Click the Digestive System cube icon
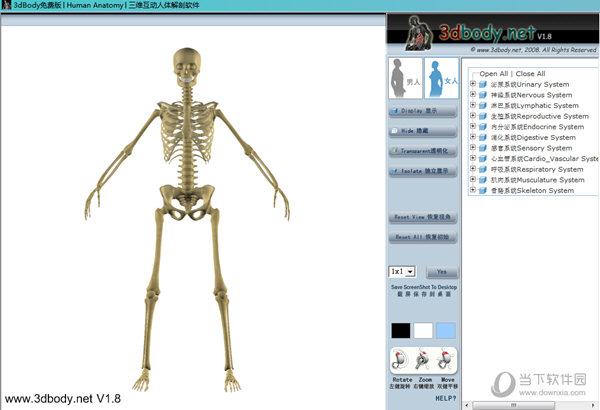The height and width of the screenshot is (410, 600). coord(483,137)
